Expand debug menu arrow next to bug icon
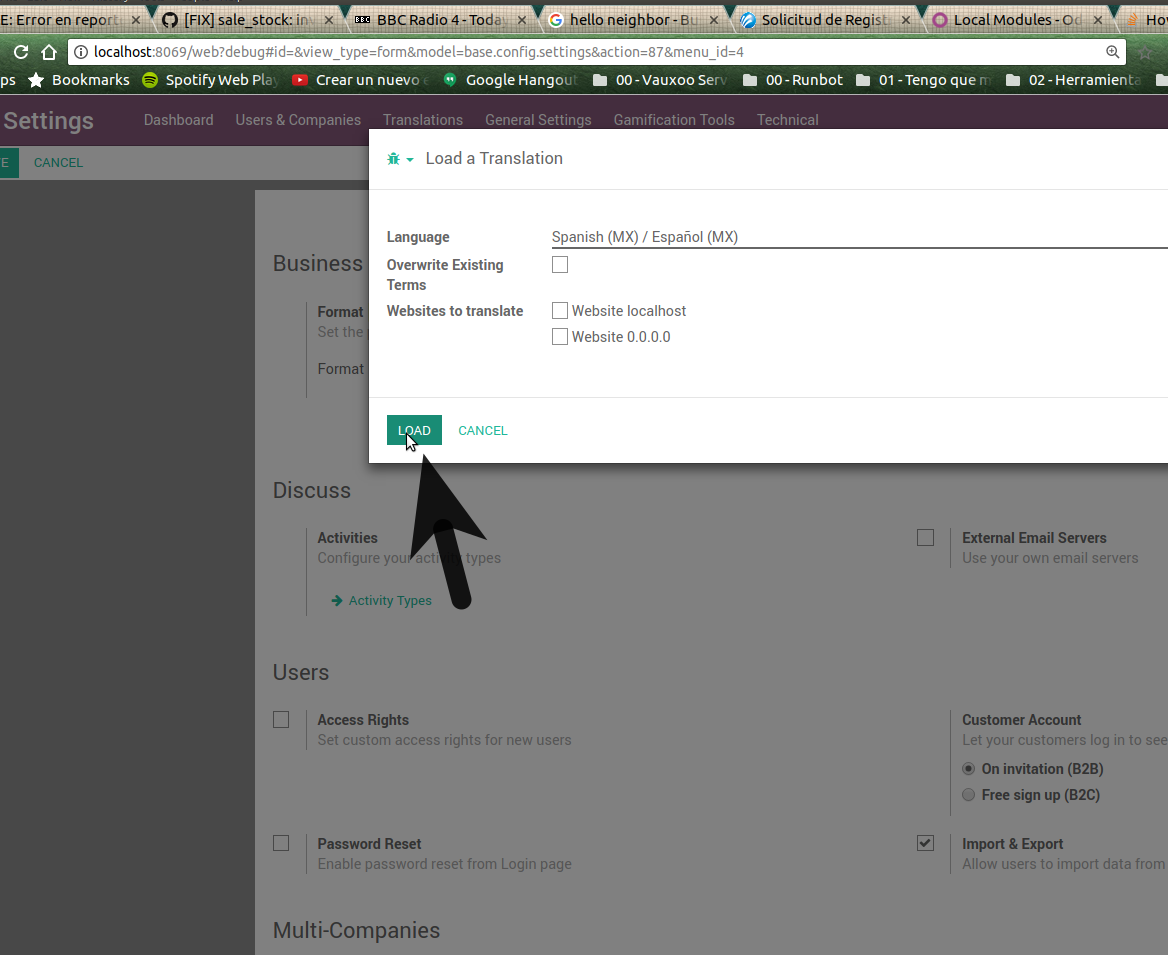Viewport: 1168px width, 955px height. pyautogui.click(x=410, y=159)
